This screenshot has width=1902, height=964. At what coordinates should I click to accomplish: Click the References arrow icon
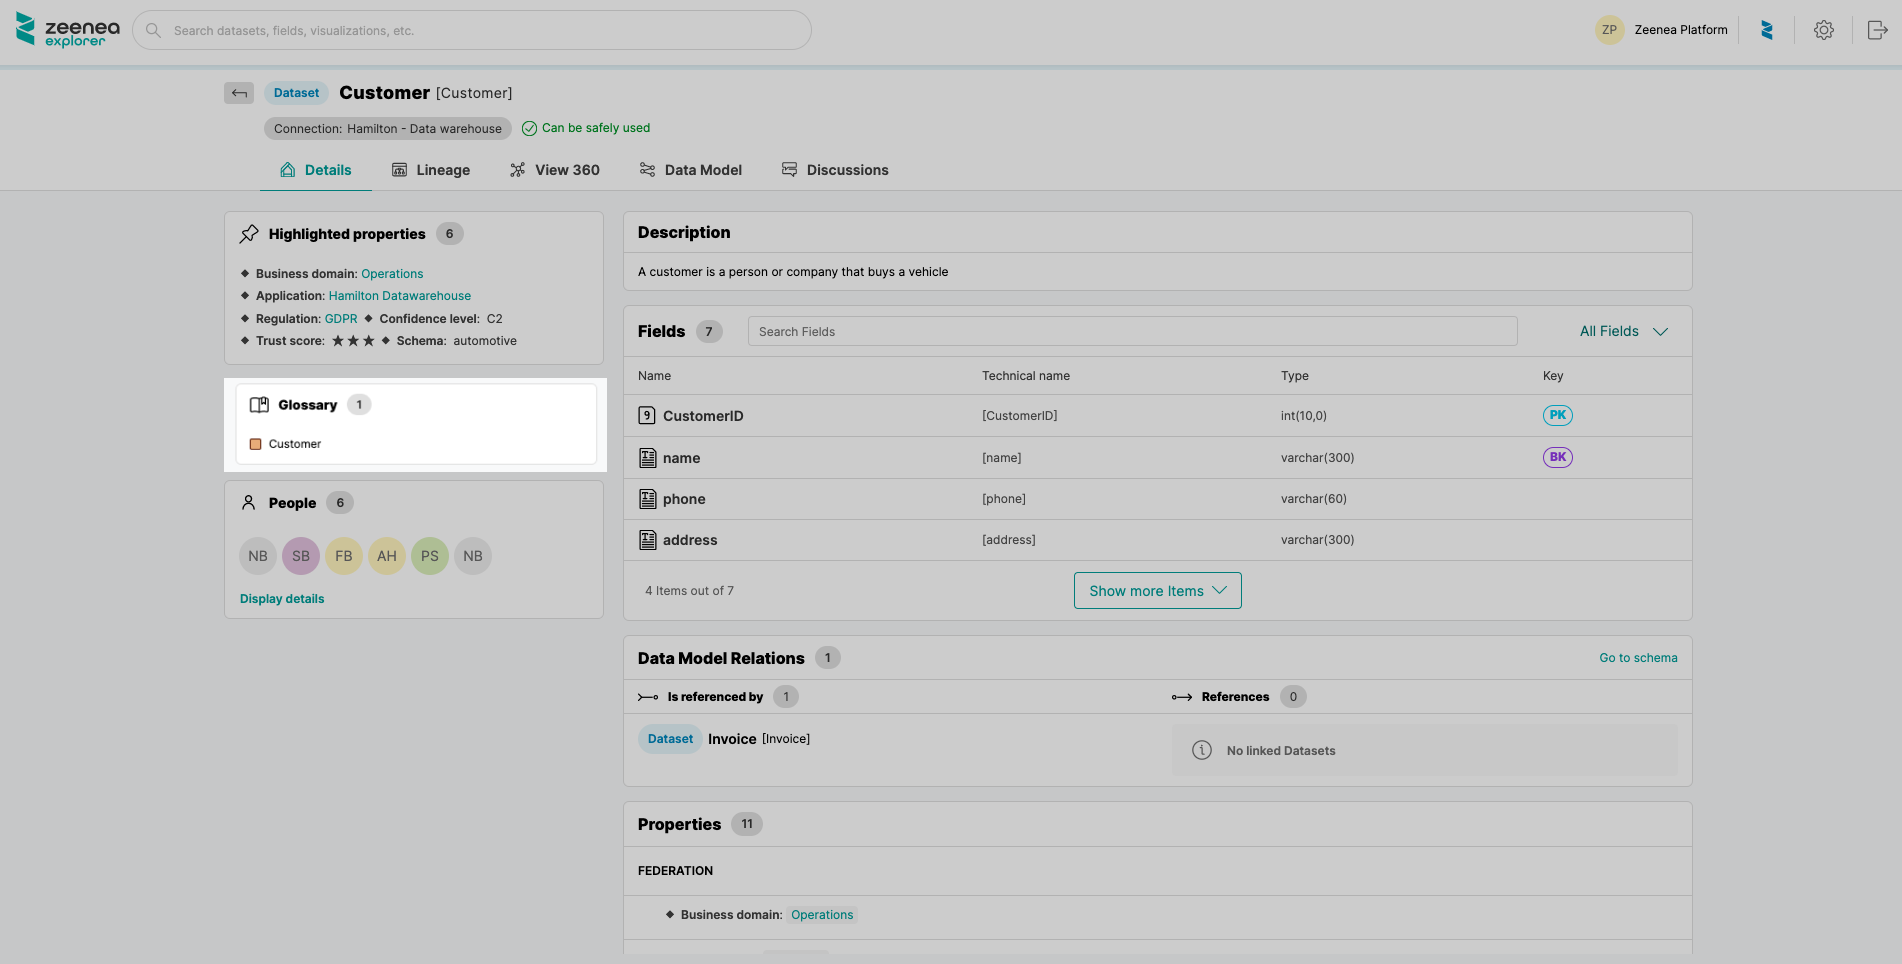coord(1182,697)
